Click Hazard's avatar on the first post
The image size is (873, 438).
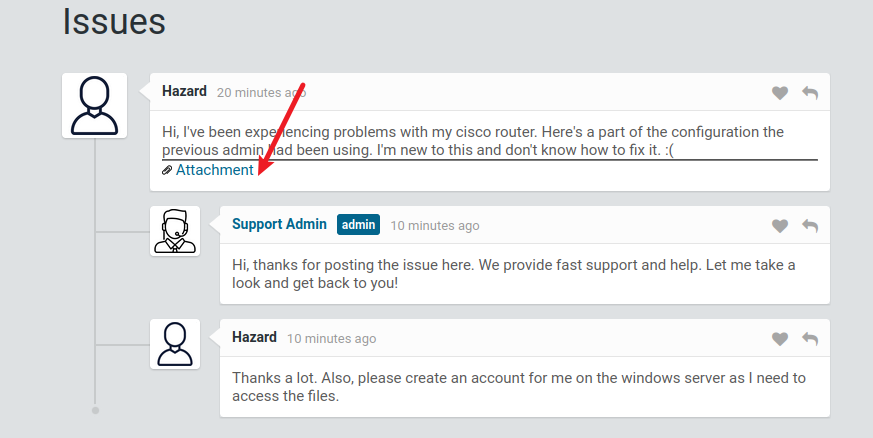[94, 105]
